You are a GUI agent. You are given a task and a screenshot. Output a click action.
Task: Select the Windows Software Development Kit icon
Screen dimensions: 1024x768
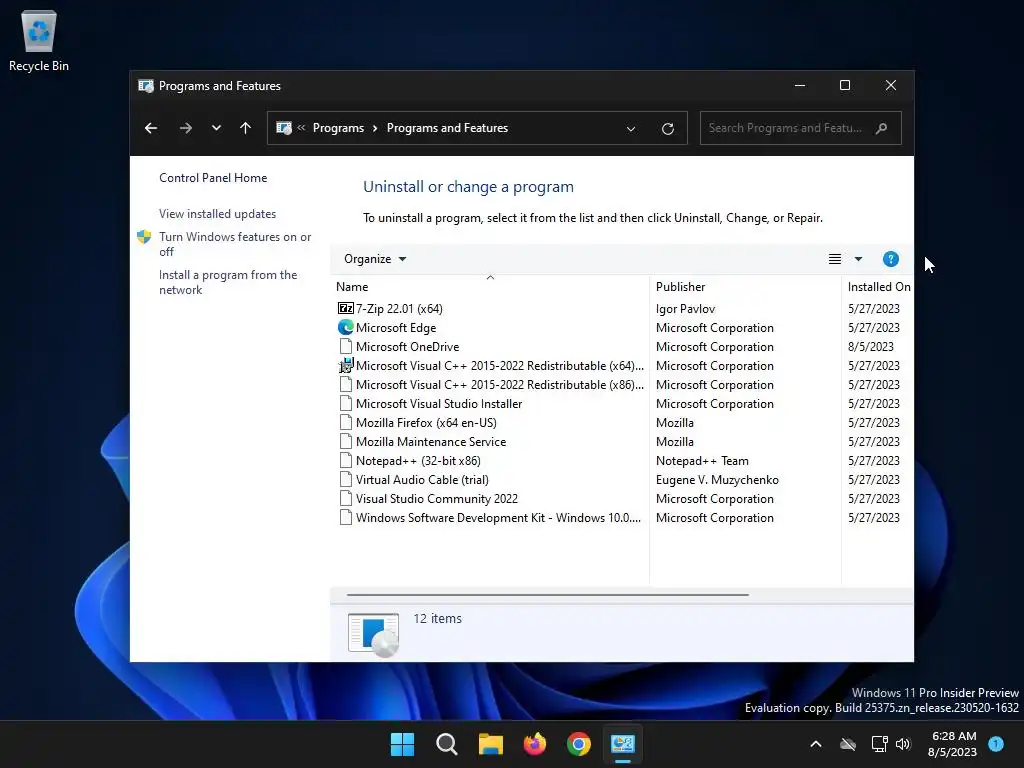(x=345, y=517)
